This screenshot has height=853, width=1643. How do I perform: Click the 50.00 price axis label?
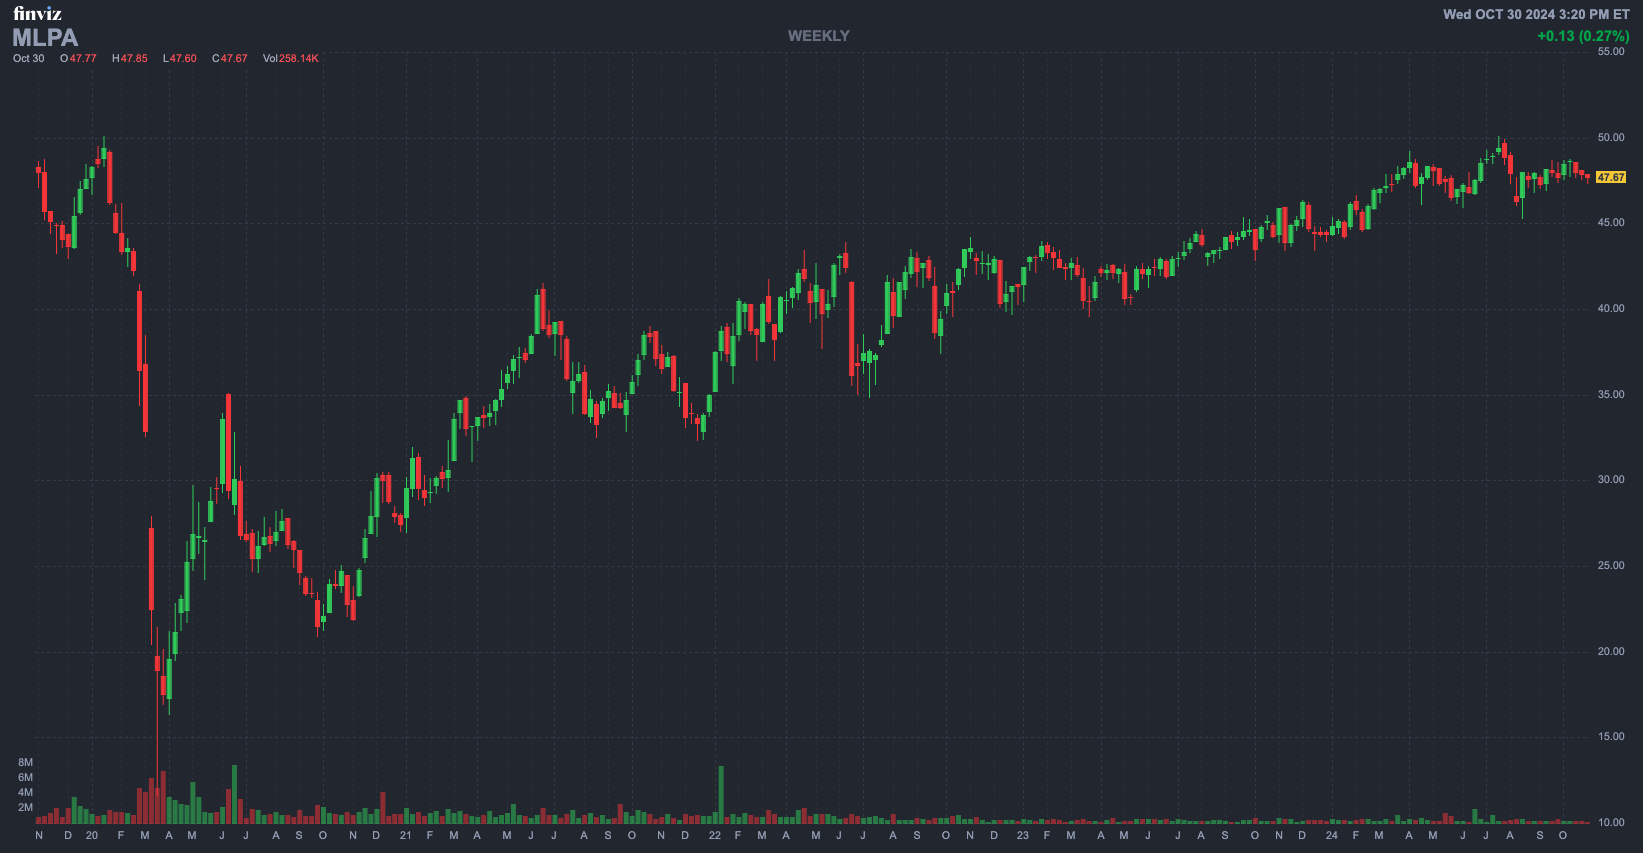pos(1611,138)
